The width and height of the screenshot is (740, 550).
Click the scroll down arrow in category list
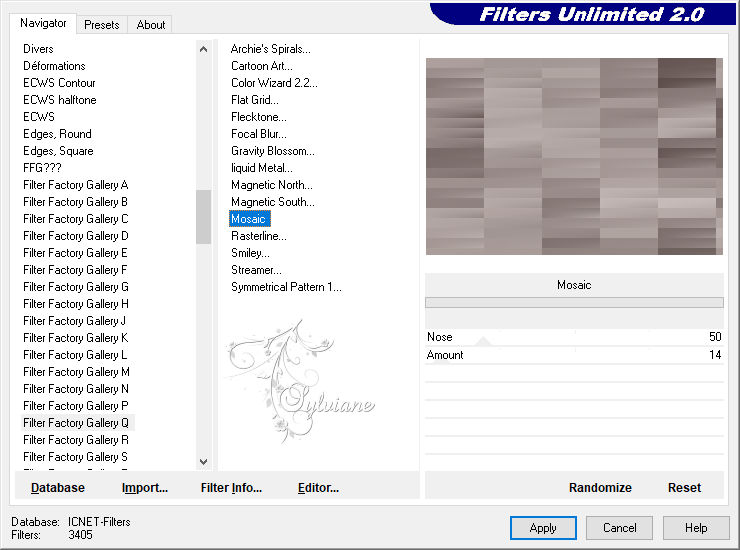(203, 462)
